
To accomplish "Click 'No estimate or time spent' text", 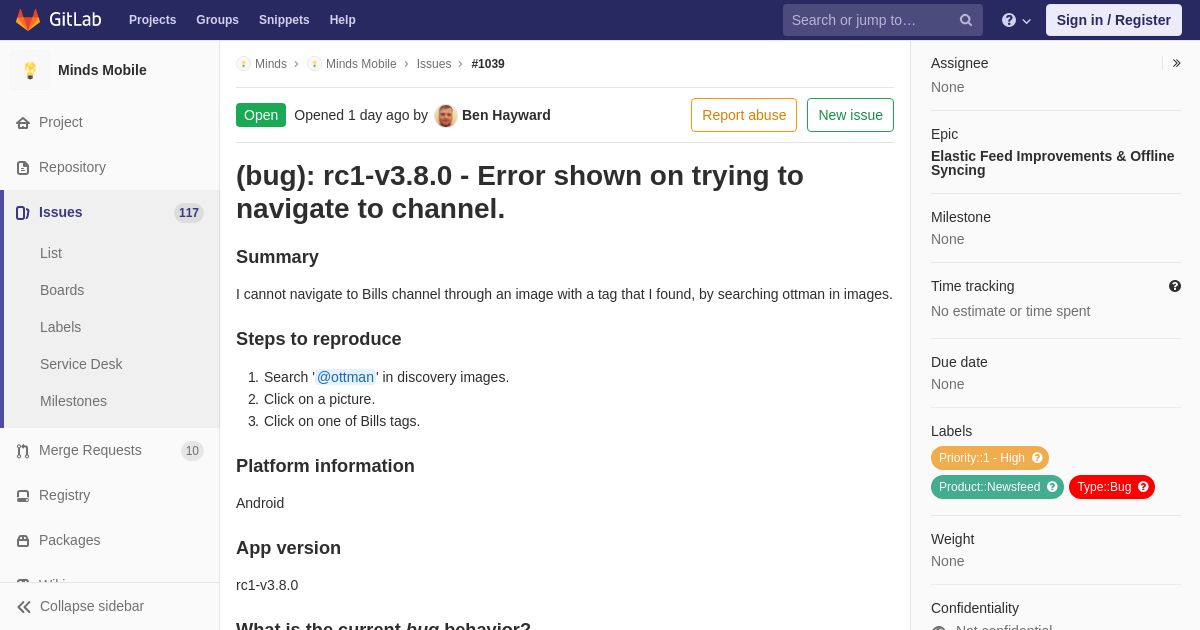I will (x=1010, y=311).
